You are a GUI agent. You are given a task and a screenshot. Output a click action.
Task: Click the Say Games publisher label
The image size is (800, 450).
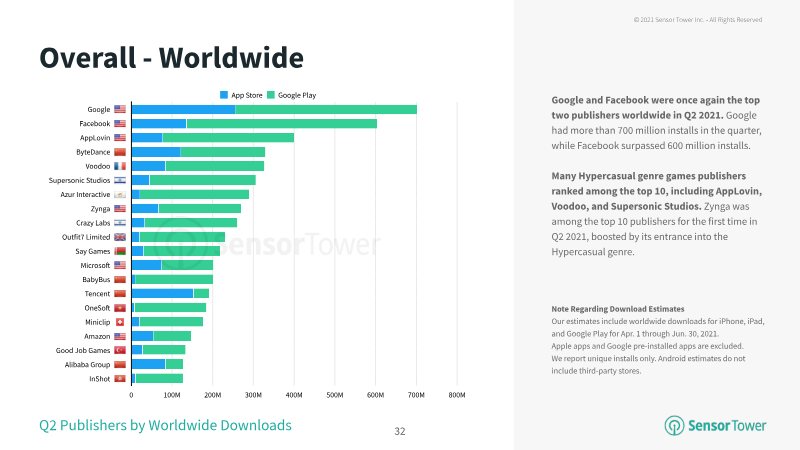[x=92, y=251]
